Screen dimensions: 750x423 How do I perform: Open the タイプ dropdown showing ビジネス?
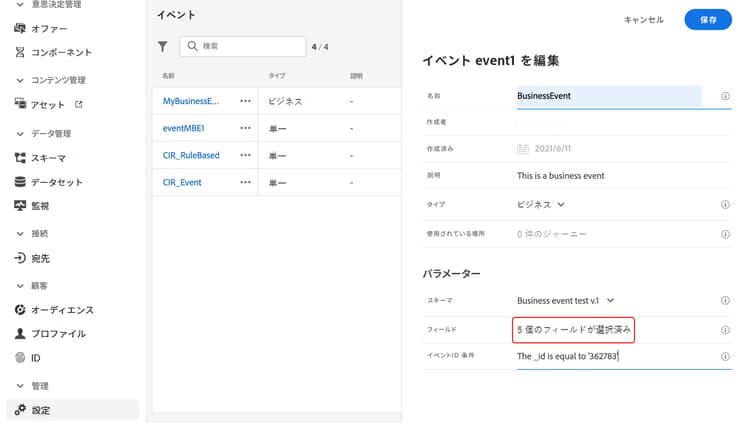coord(541,205)
